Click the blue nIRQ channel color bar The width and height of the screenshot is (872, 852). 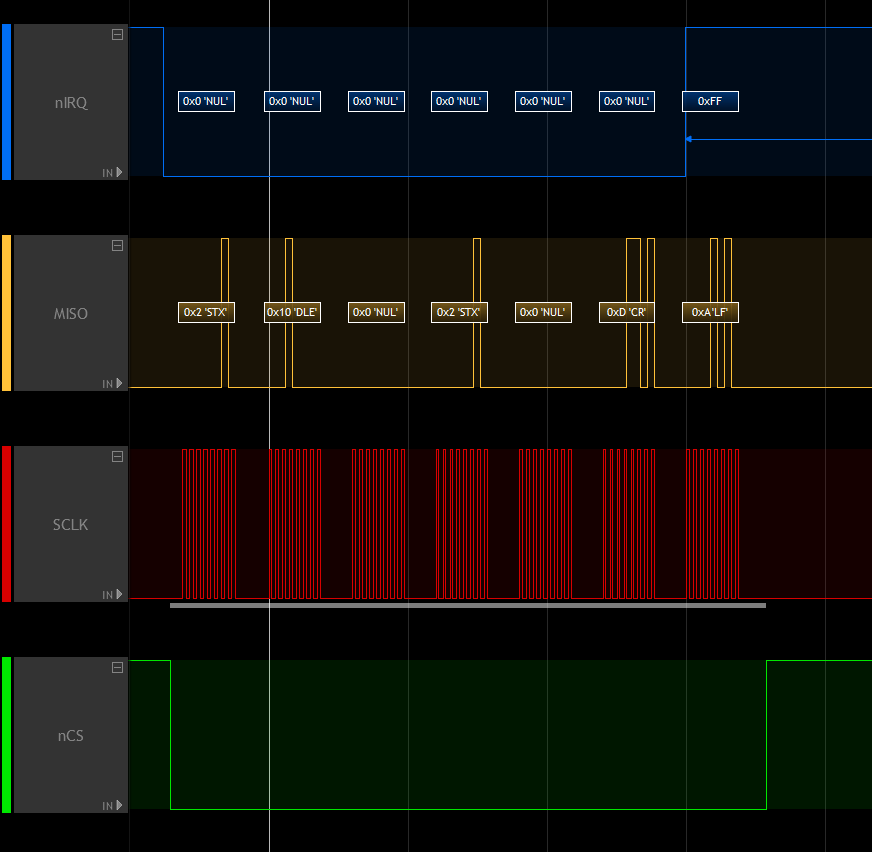(5, 102)
